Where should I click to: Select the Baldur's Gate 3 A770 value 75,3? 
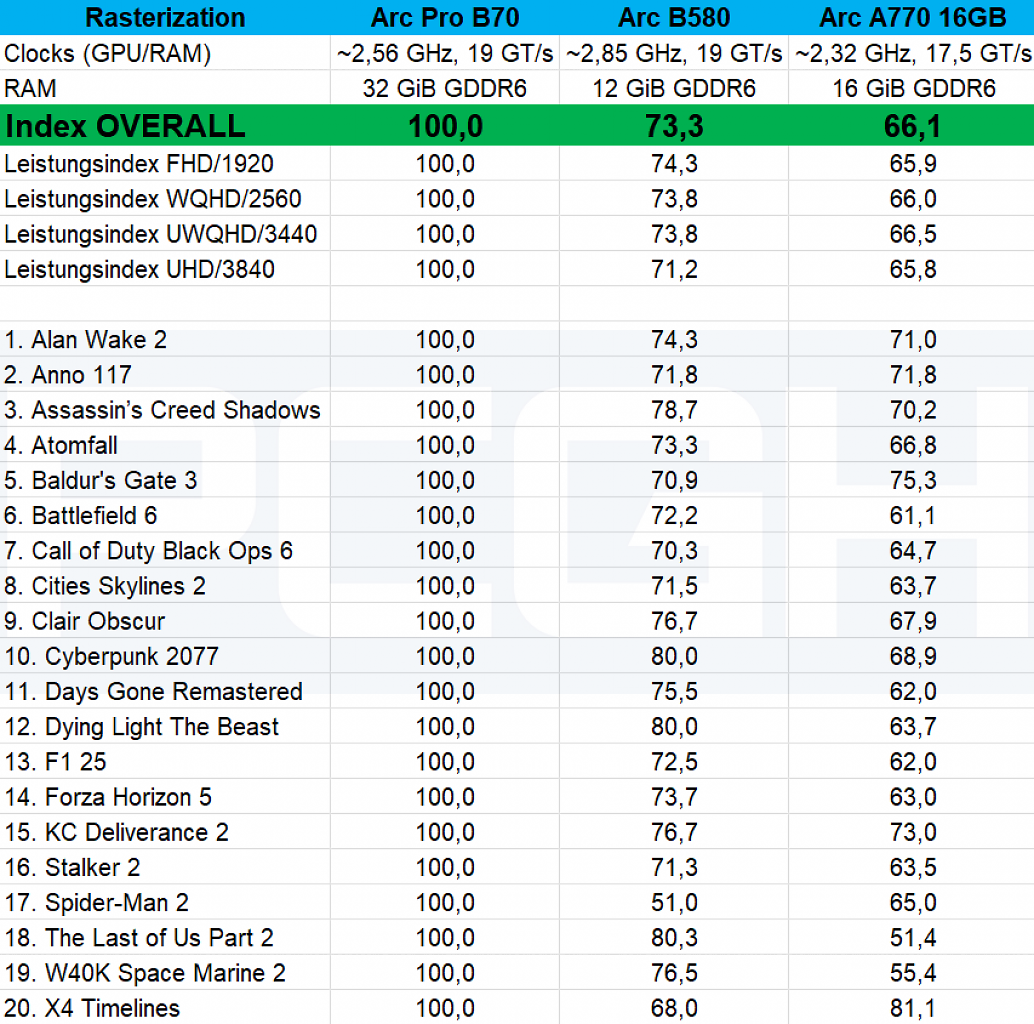(x=913, y=480)
